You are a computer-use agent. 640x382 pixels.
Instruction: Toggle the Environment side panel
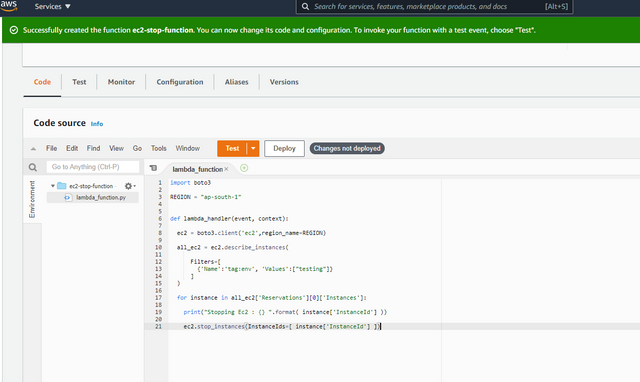tap(32, 199)
